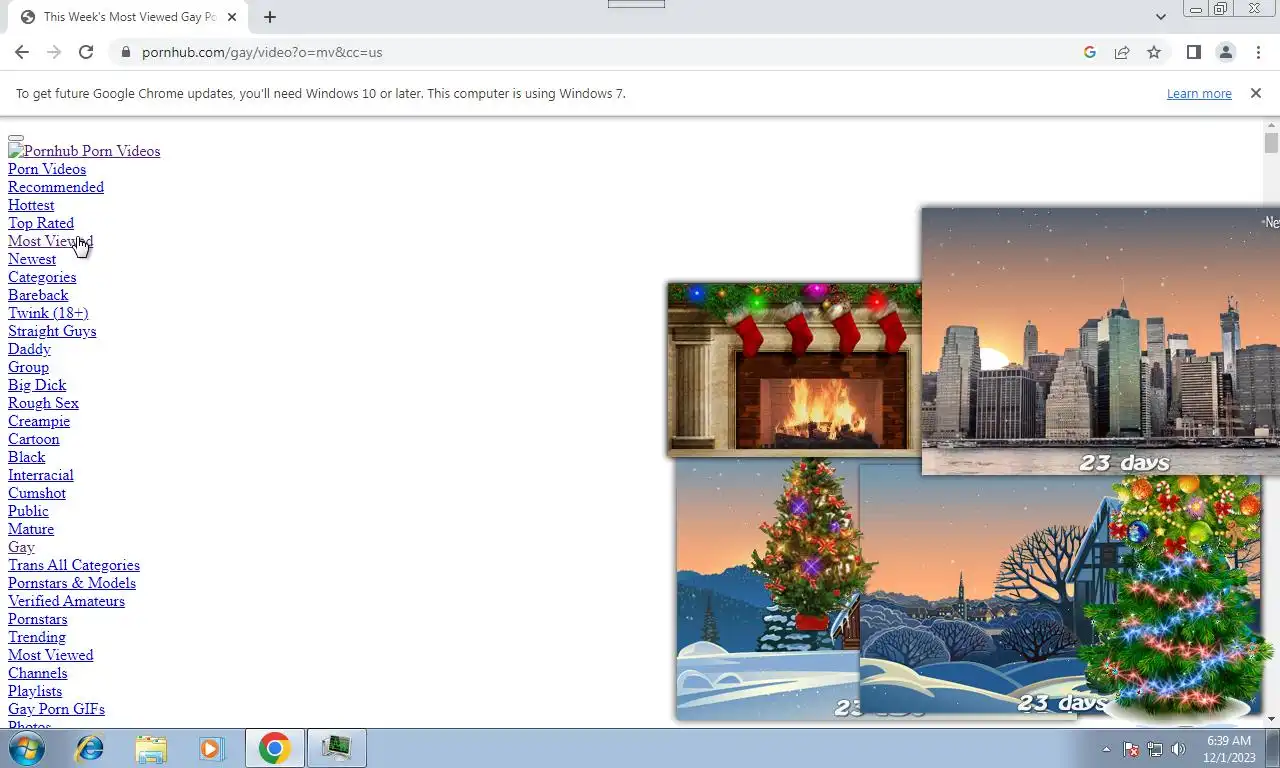Open the network tray icon

(x=1155, y=749)
